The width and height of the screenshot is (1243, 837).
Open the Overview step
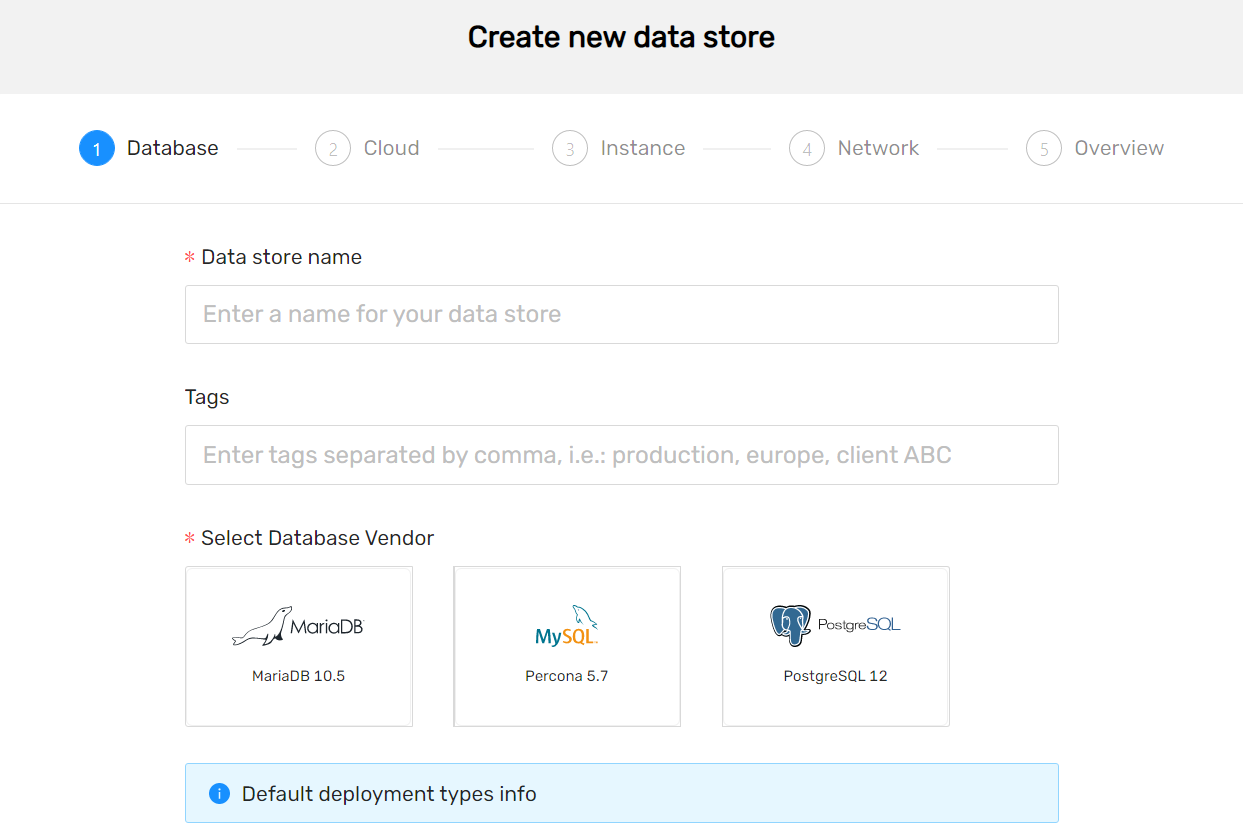point(1119,147)
